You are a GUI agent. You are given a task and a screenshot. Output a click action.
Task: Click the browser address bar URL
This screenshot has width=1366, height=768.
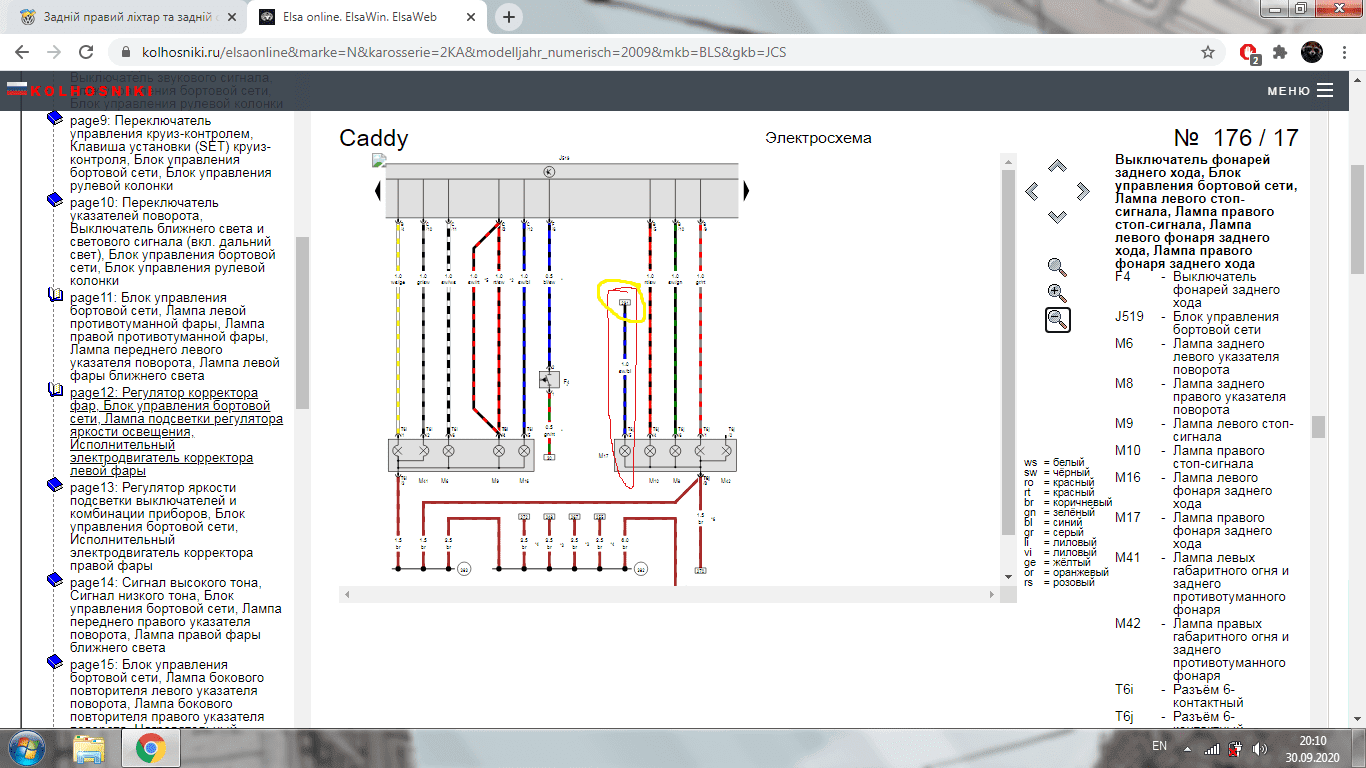point(462,52)
